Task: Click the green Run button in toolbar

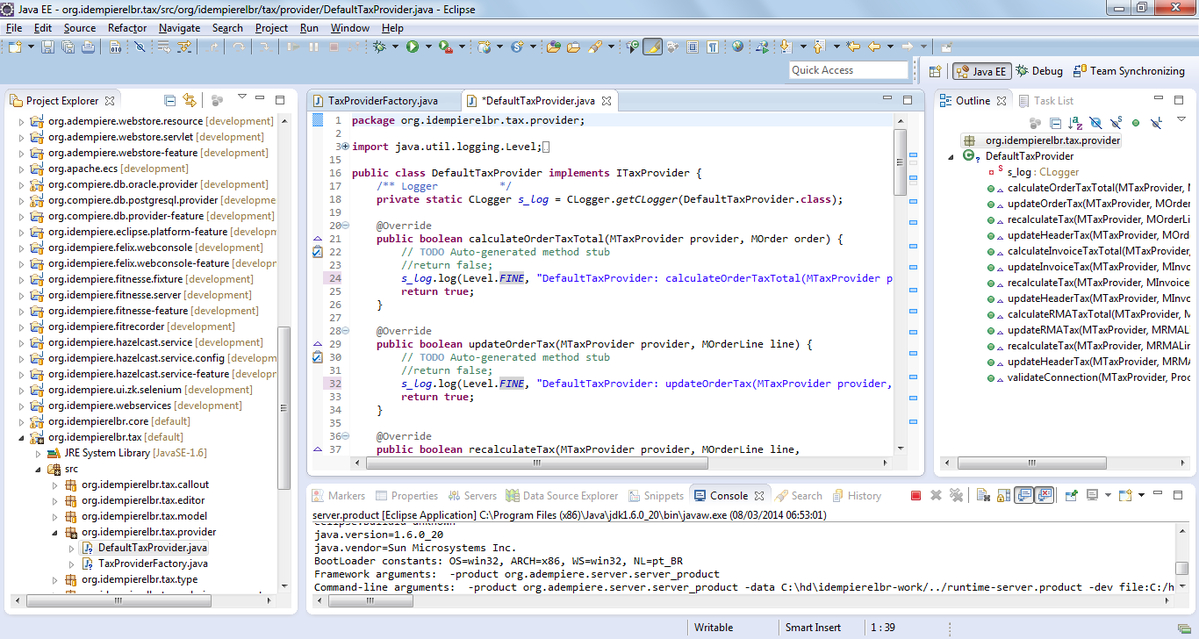Action: coord(411,47)
